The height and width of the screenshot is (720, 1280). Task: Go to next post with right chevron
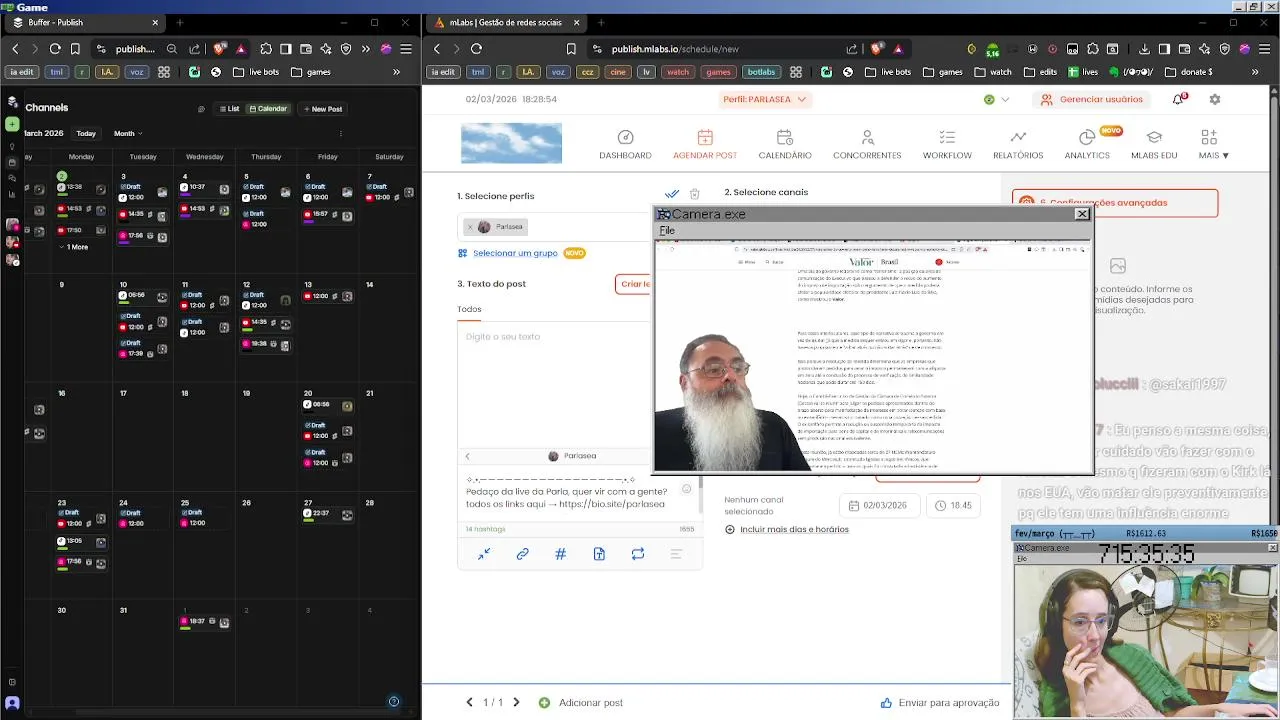[516, 703]
